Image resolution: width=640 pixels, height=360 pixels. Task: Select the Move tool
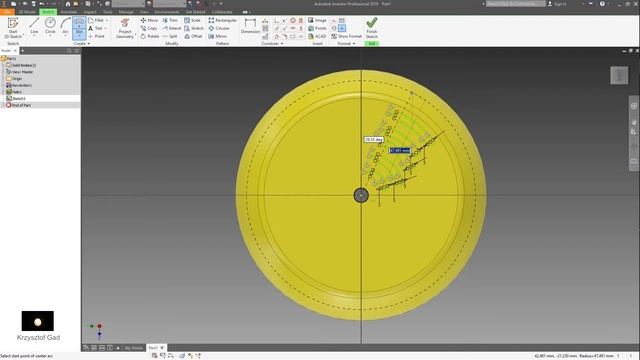click(x=149, y=20)
